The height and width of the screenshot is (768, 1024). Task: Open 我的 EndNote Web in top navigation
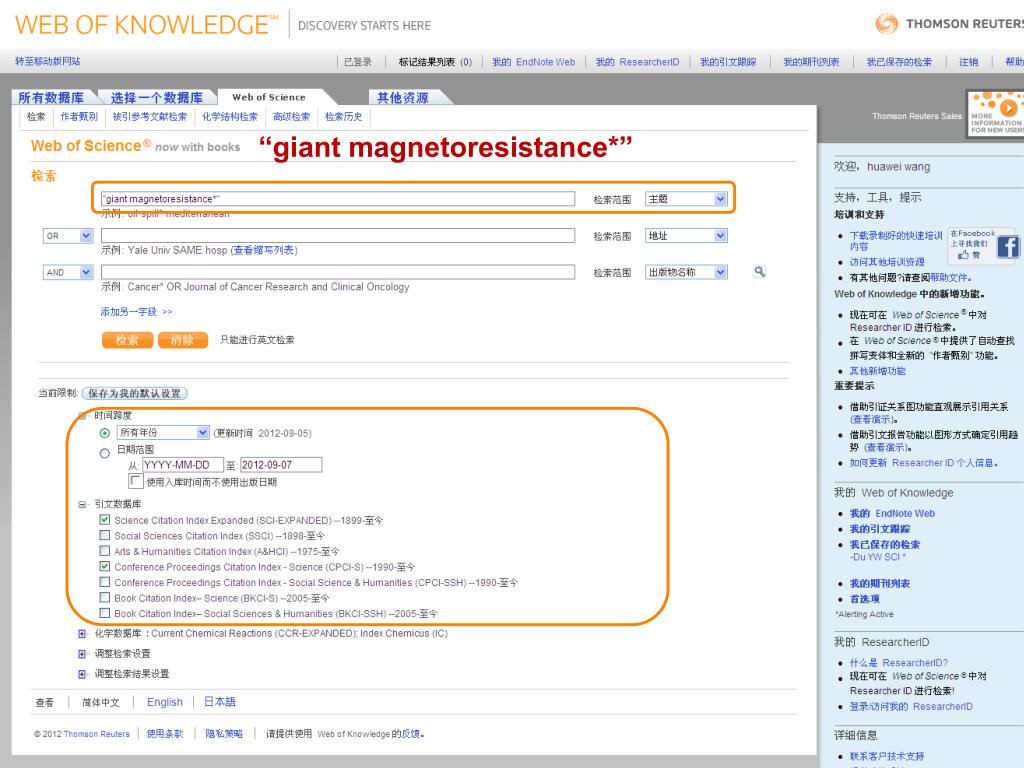pyautogui.click(x=534, y=62)
